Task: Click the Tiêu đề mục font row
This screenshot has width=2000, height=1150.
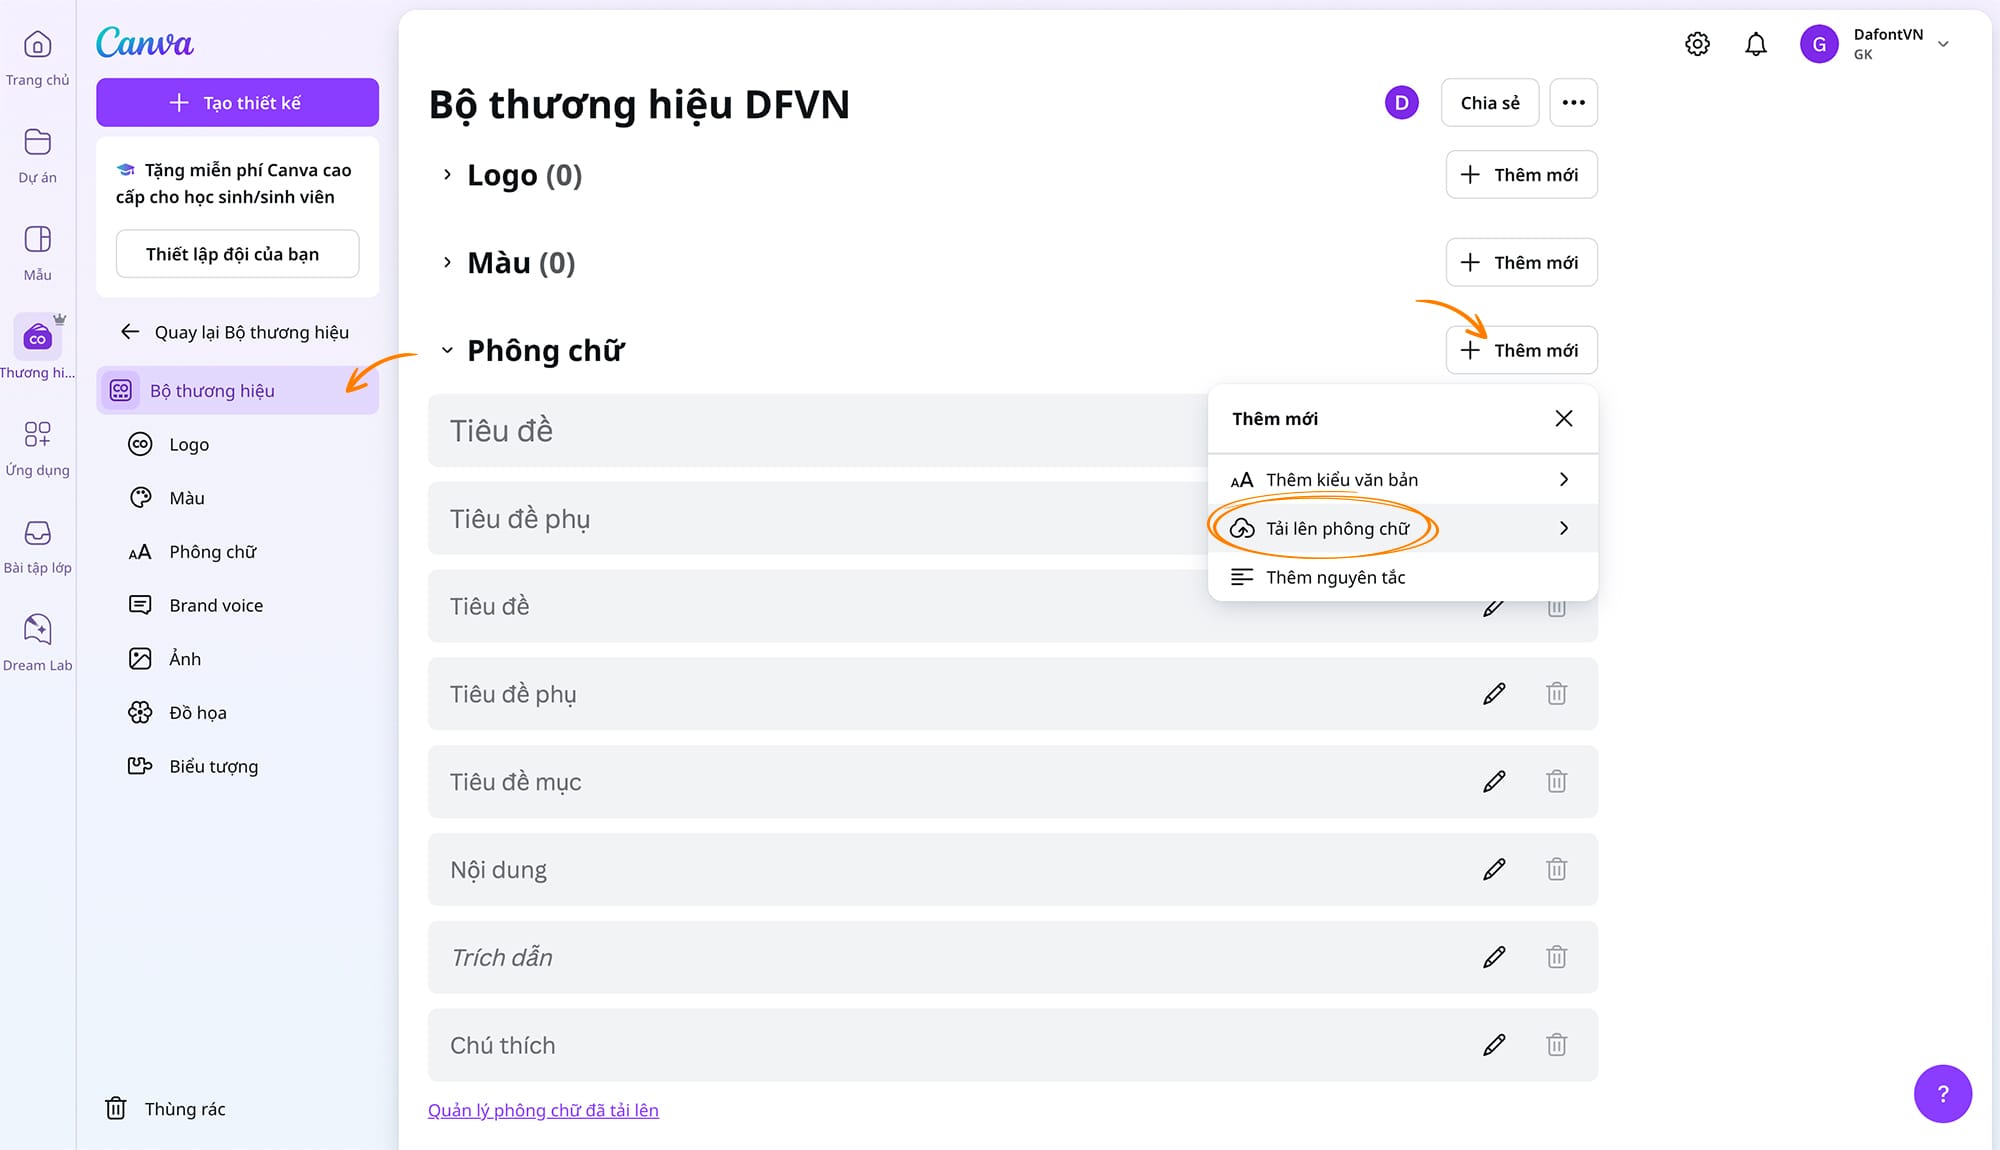Action: tap(1013, 781)
